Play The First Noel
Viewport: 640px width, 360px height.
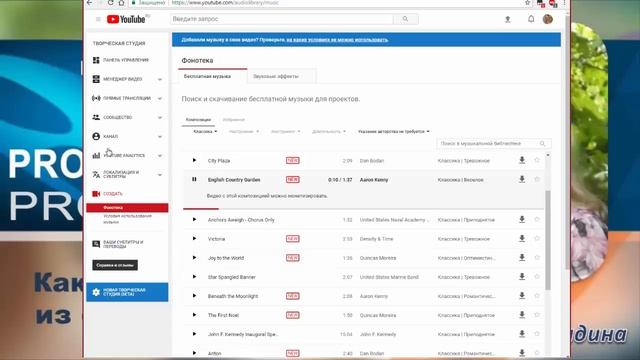(194, 315)
